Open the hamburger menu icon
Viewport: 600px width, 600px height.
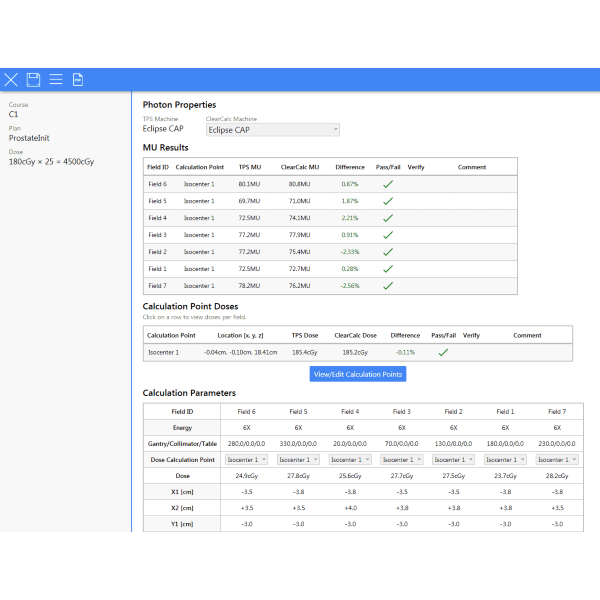tap(56, 79)
